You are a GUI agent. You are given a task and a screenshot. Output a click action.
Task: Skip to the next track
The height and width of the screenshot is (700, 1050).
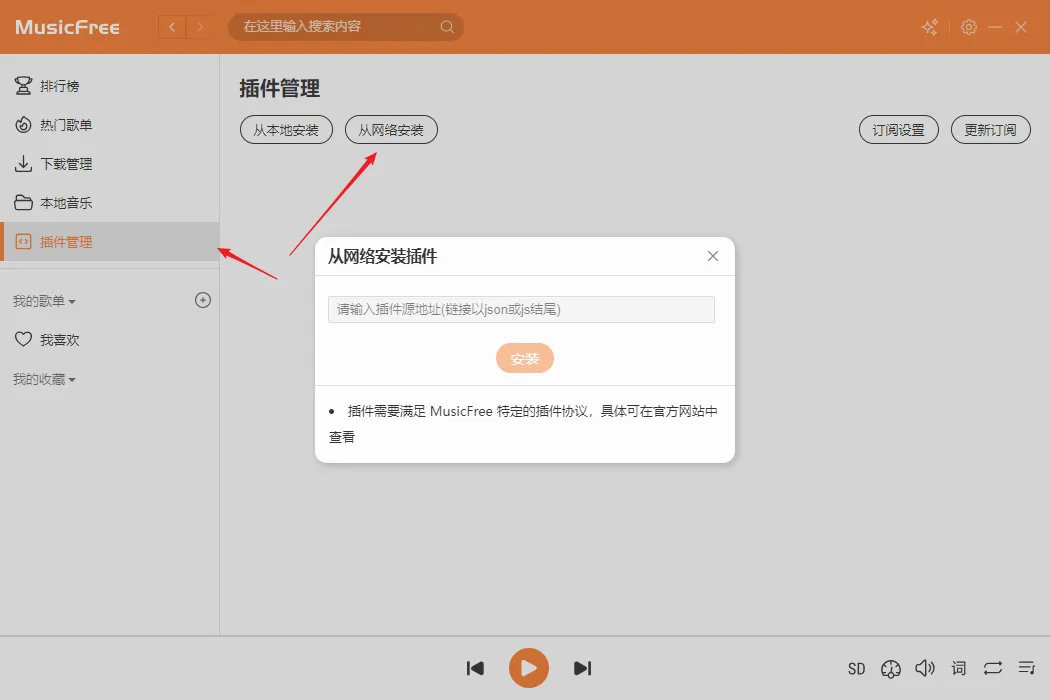[x=583, y=668]
